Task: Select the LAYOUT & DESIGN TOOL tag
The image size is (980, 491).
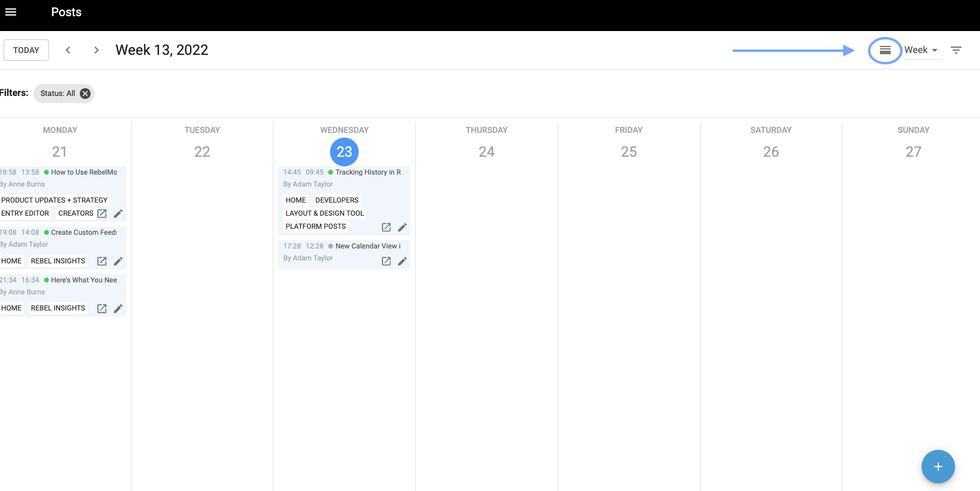Action: [325, 213]
